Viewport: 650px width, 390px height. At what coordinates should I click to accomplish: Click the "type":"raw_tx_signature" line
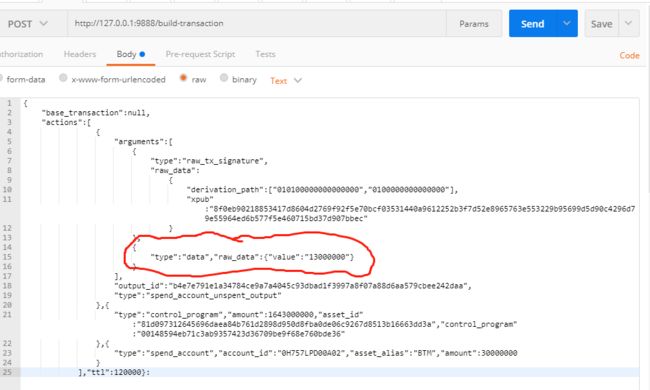point(209,161)
